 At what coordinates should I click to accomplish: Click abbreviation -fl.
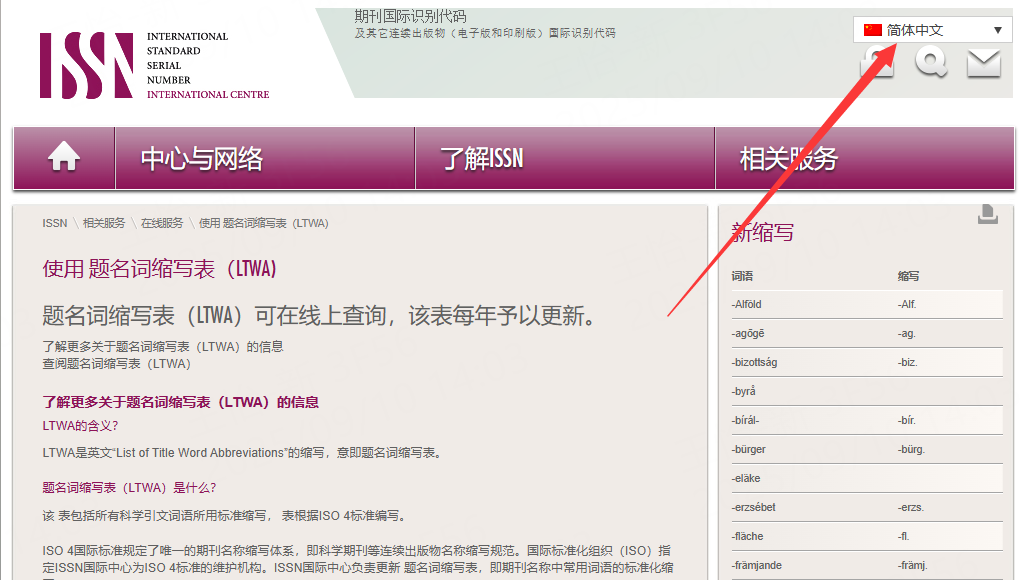[903, 536]
